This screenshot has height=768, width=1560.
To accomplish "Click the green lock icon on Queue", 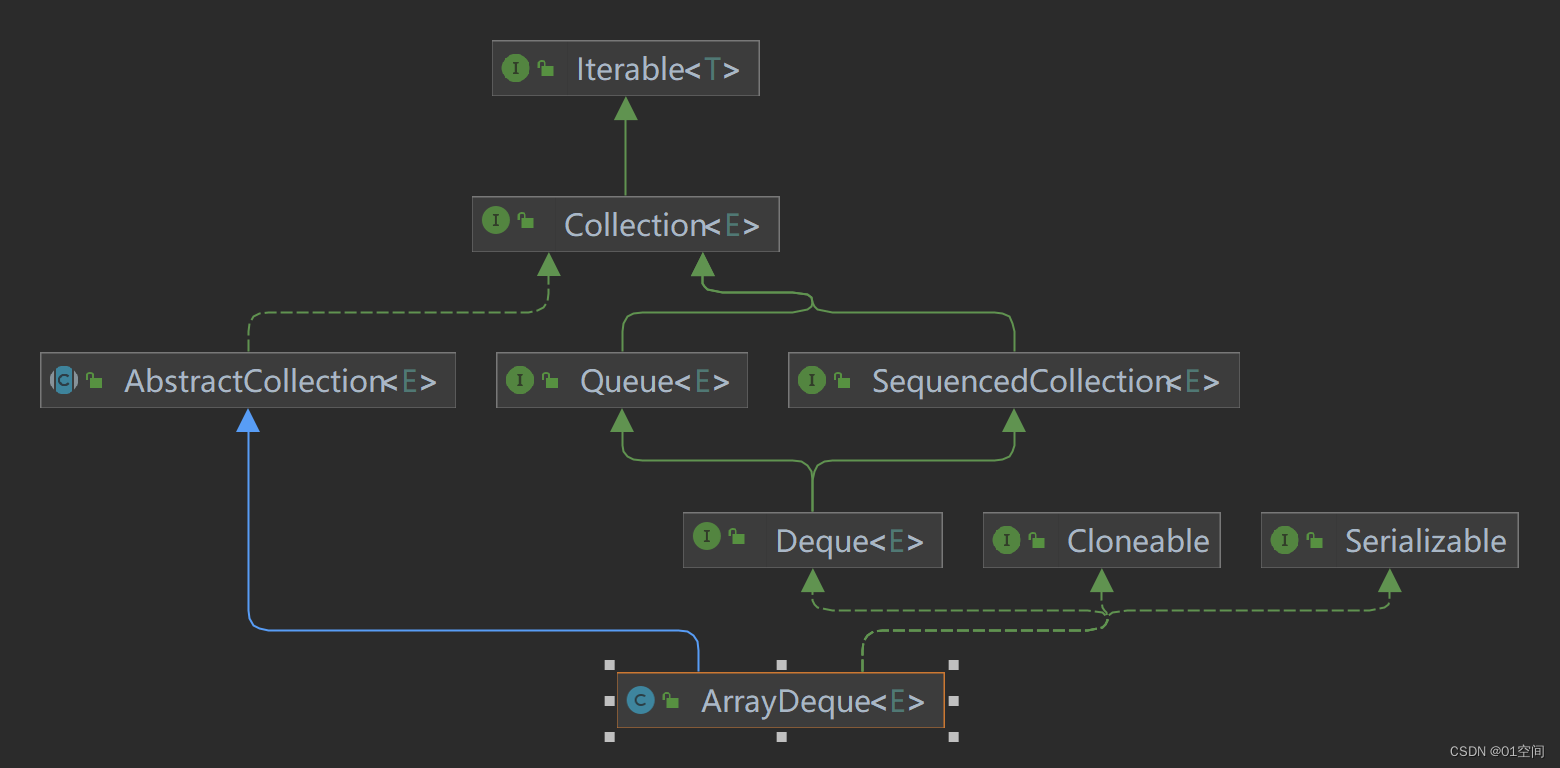I will 550,380.
